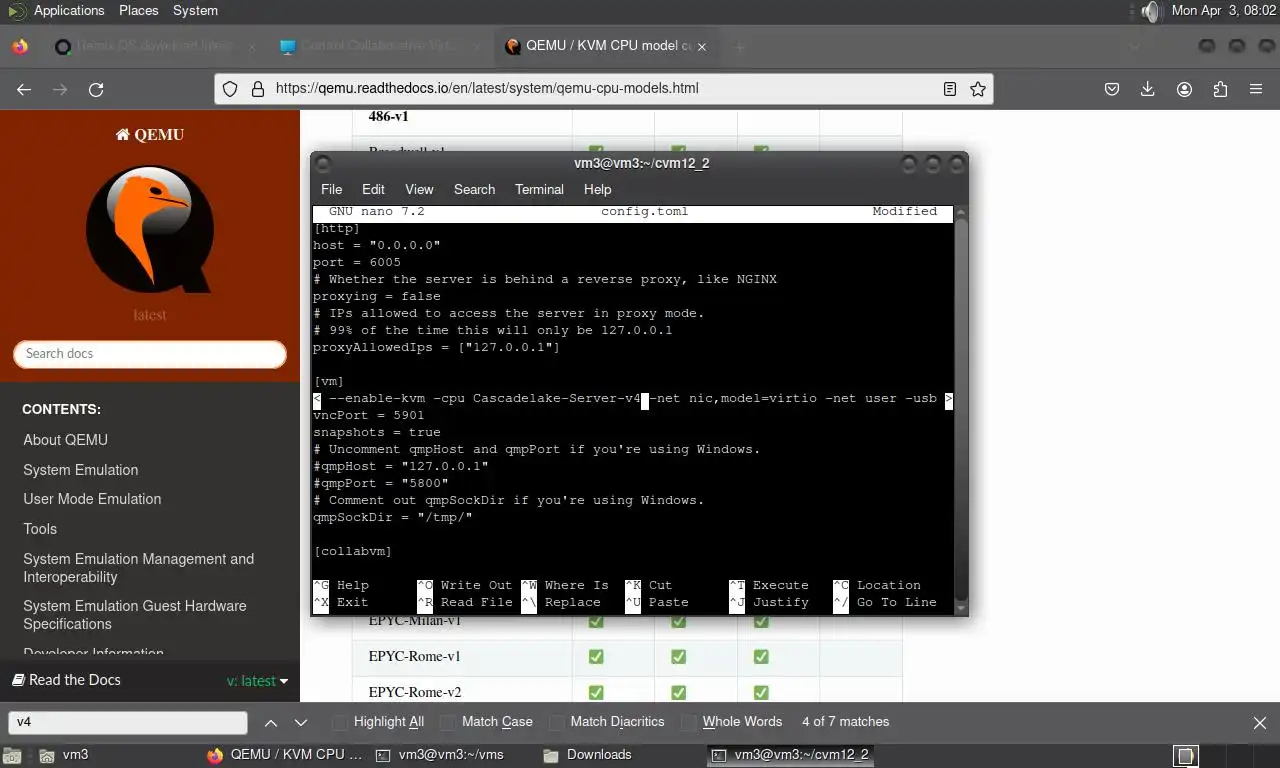Click the vncPort = 5901 line in nano

click(369, 415)
